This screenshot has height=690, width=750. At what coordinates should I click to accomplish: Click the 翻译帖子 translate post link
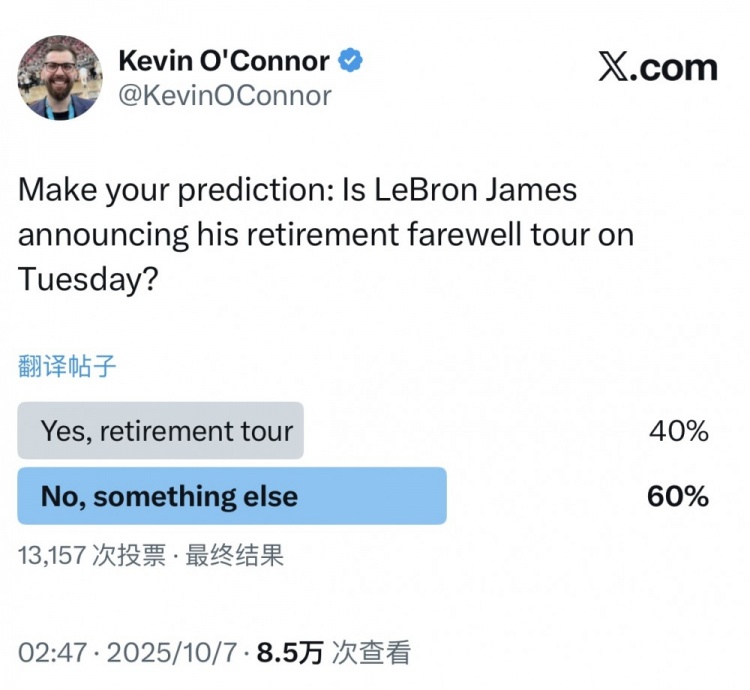click(67, 366)
